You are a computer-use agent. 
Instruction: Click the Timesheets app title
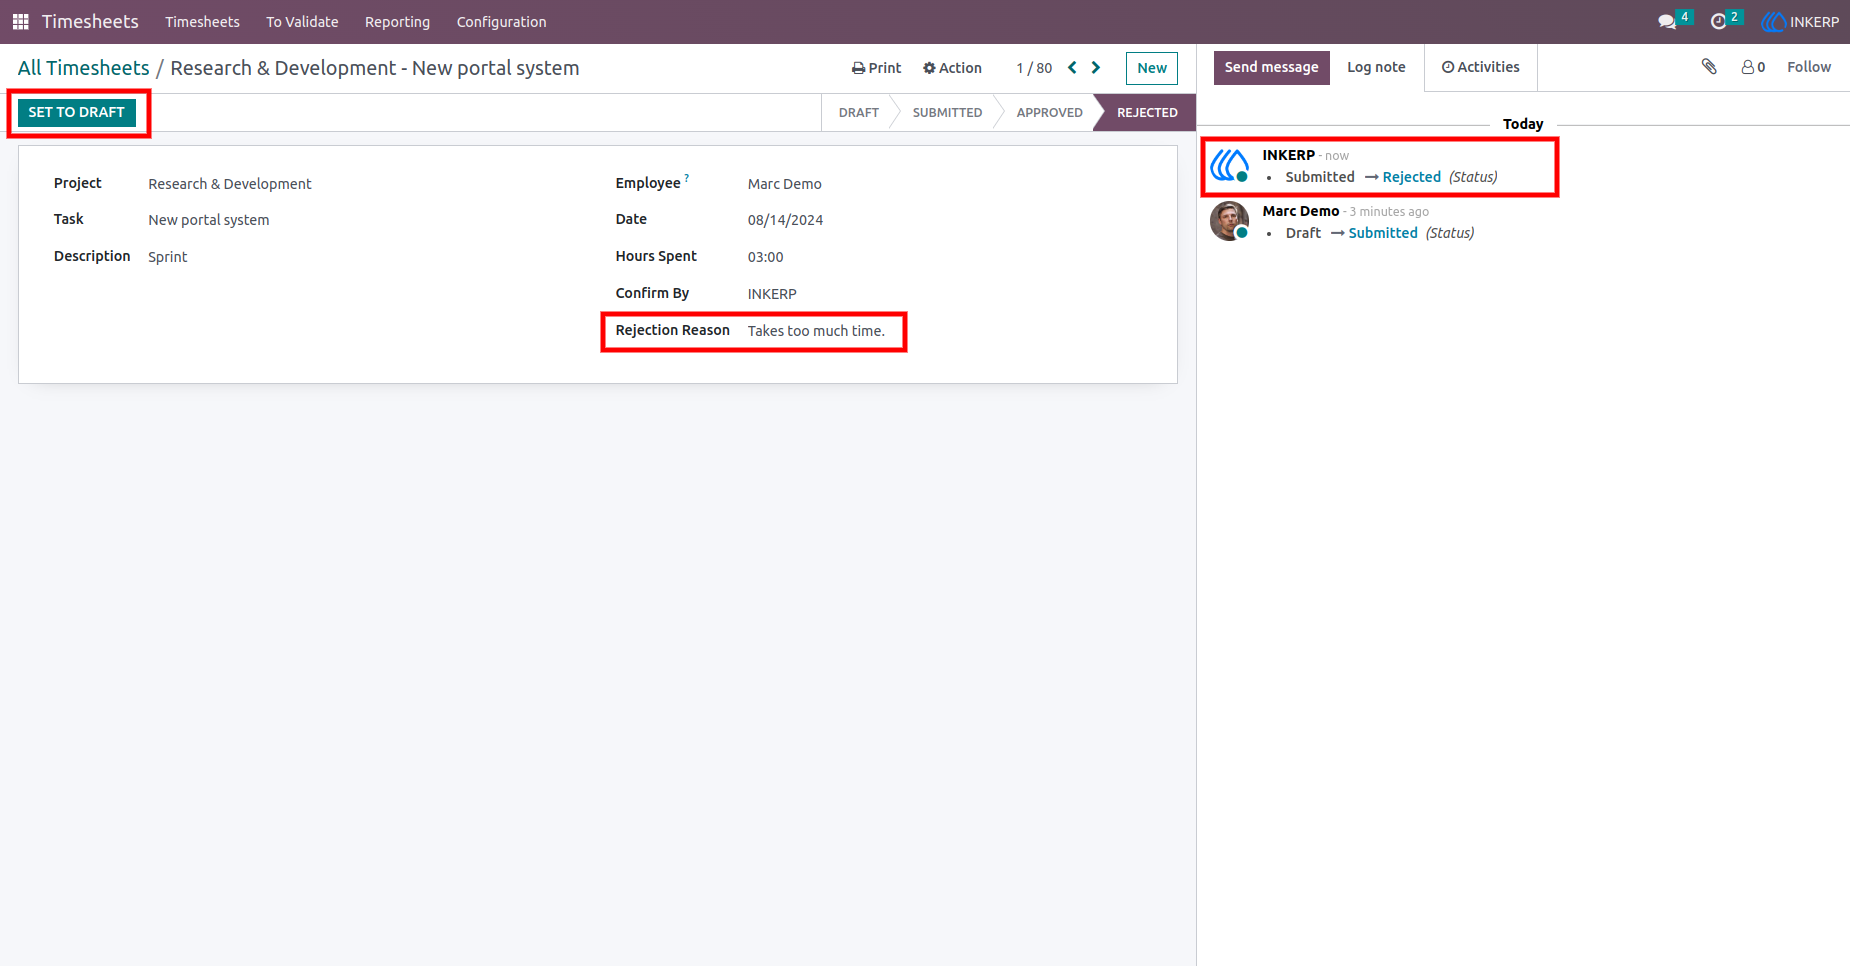(90, 21)
